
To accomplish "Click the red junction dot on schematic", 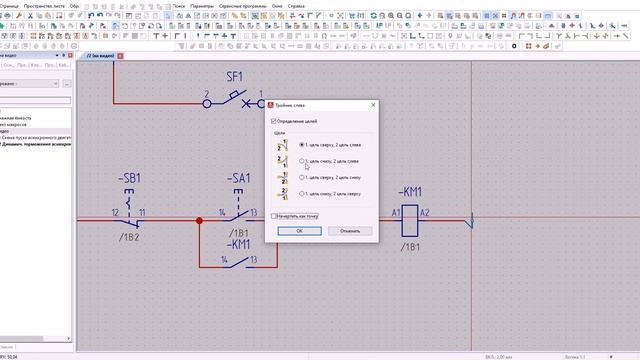I will pyautogui.click(x=199, y=220).
